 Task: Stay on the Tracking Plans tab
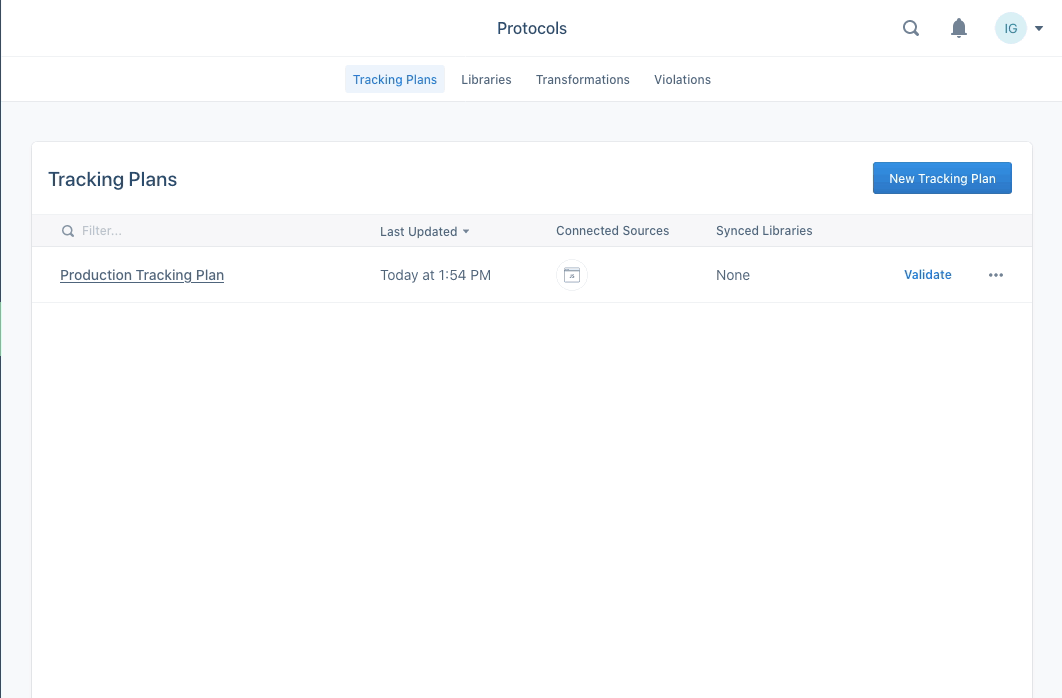coord(394,78)
